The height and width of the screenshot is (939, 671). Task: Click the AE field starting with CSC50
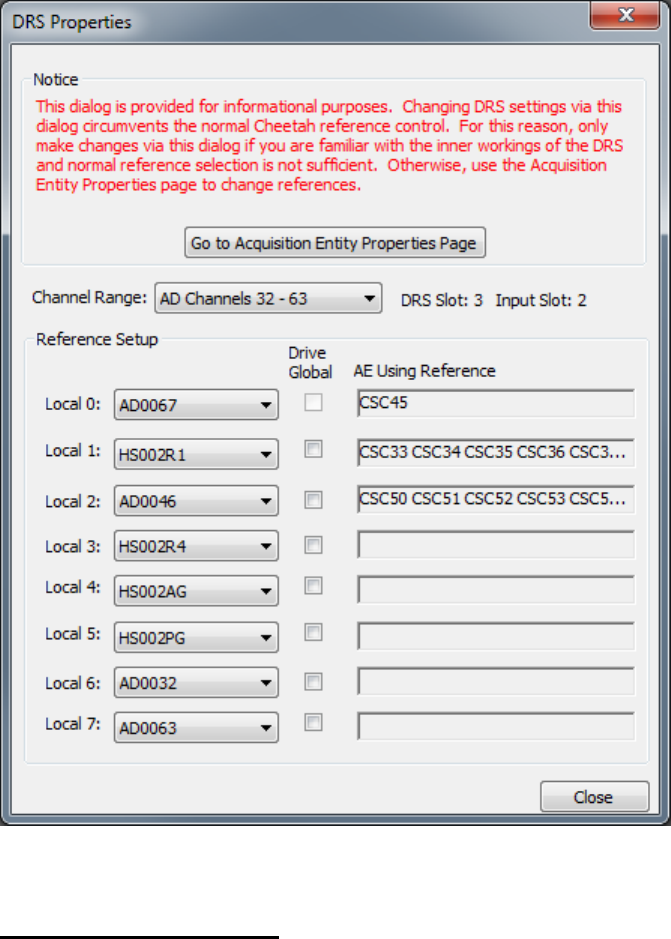coord(496,499)
